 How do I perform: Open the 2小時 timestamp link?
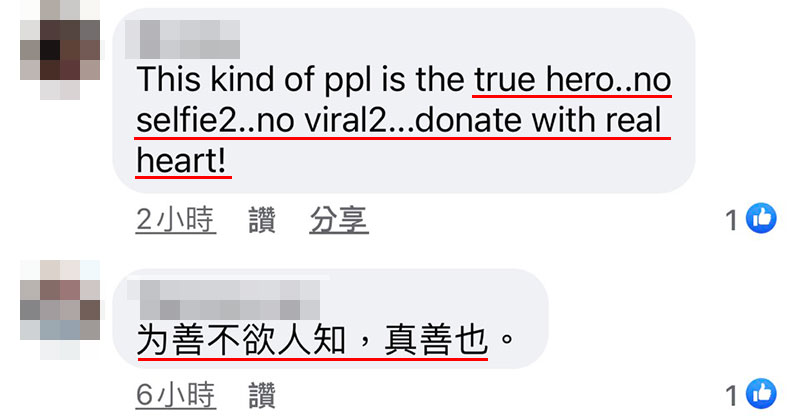(176, 220)
